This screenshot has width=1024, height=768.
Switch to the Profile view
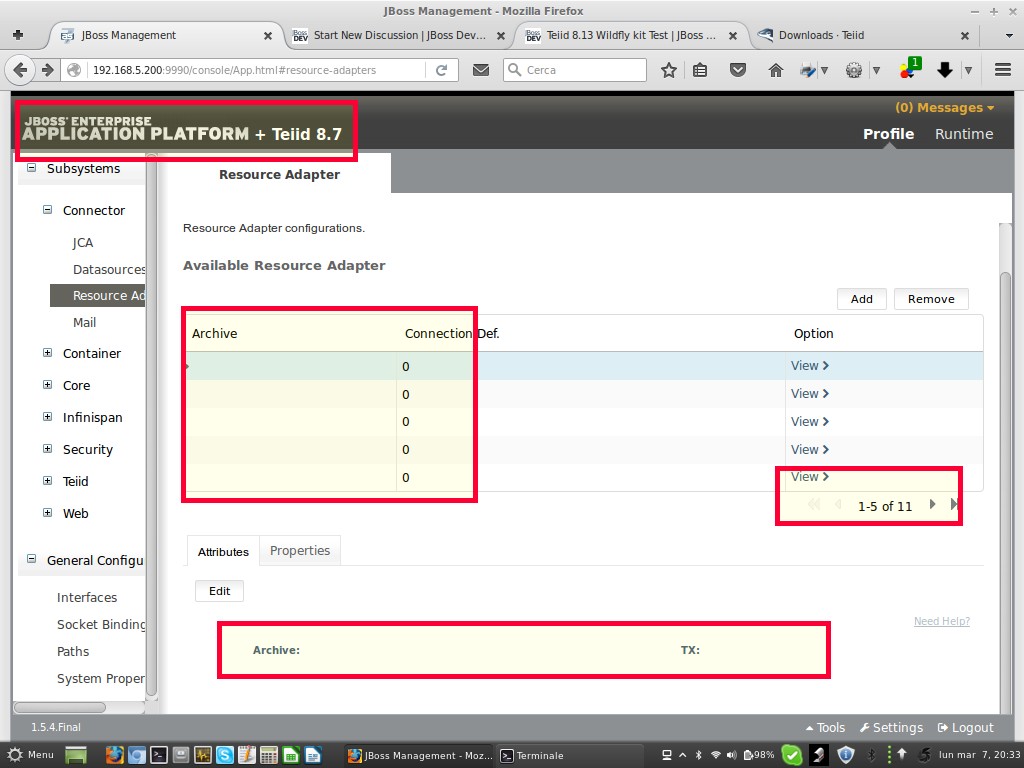pyautogui.click(x=888, y=134)
